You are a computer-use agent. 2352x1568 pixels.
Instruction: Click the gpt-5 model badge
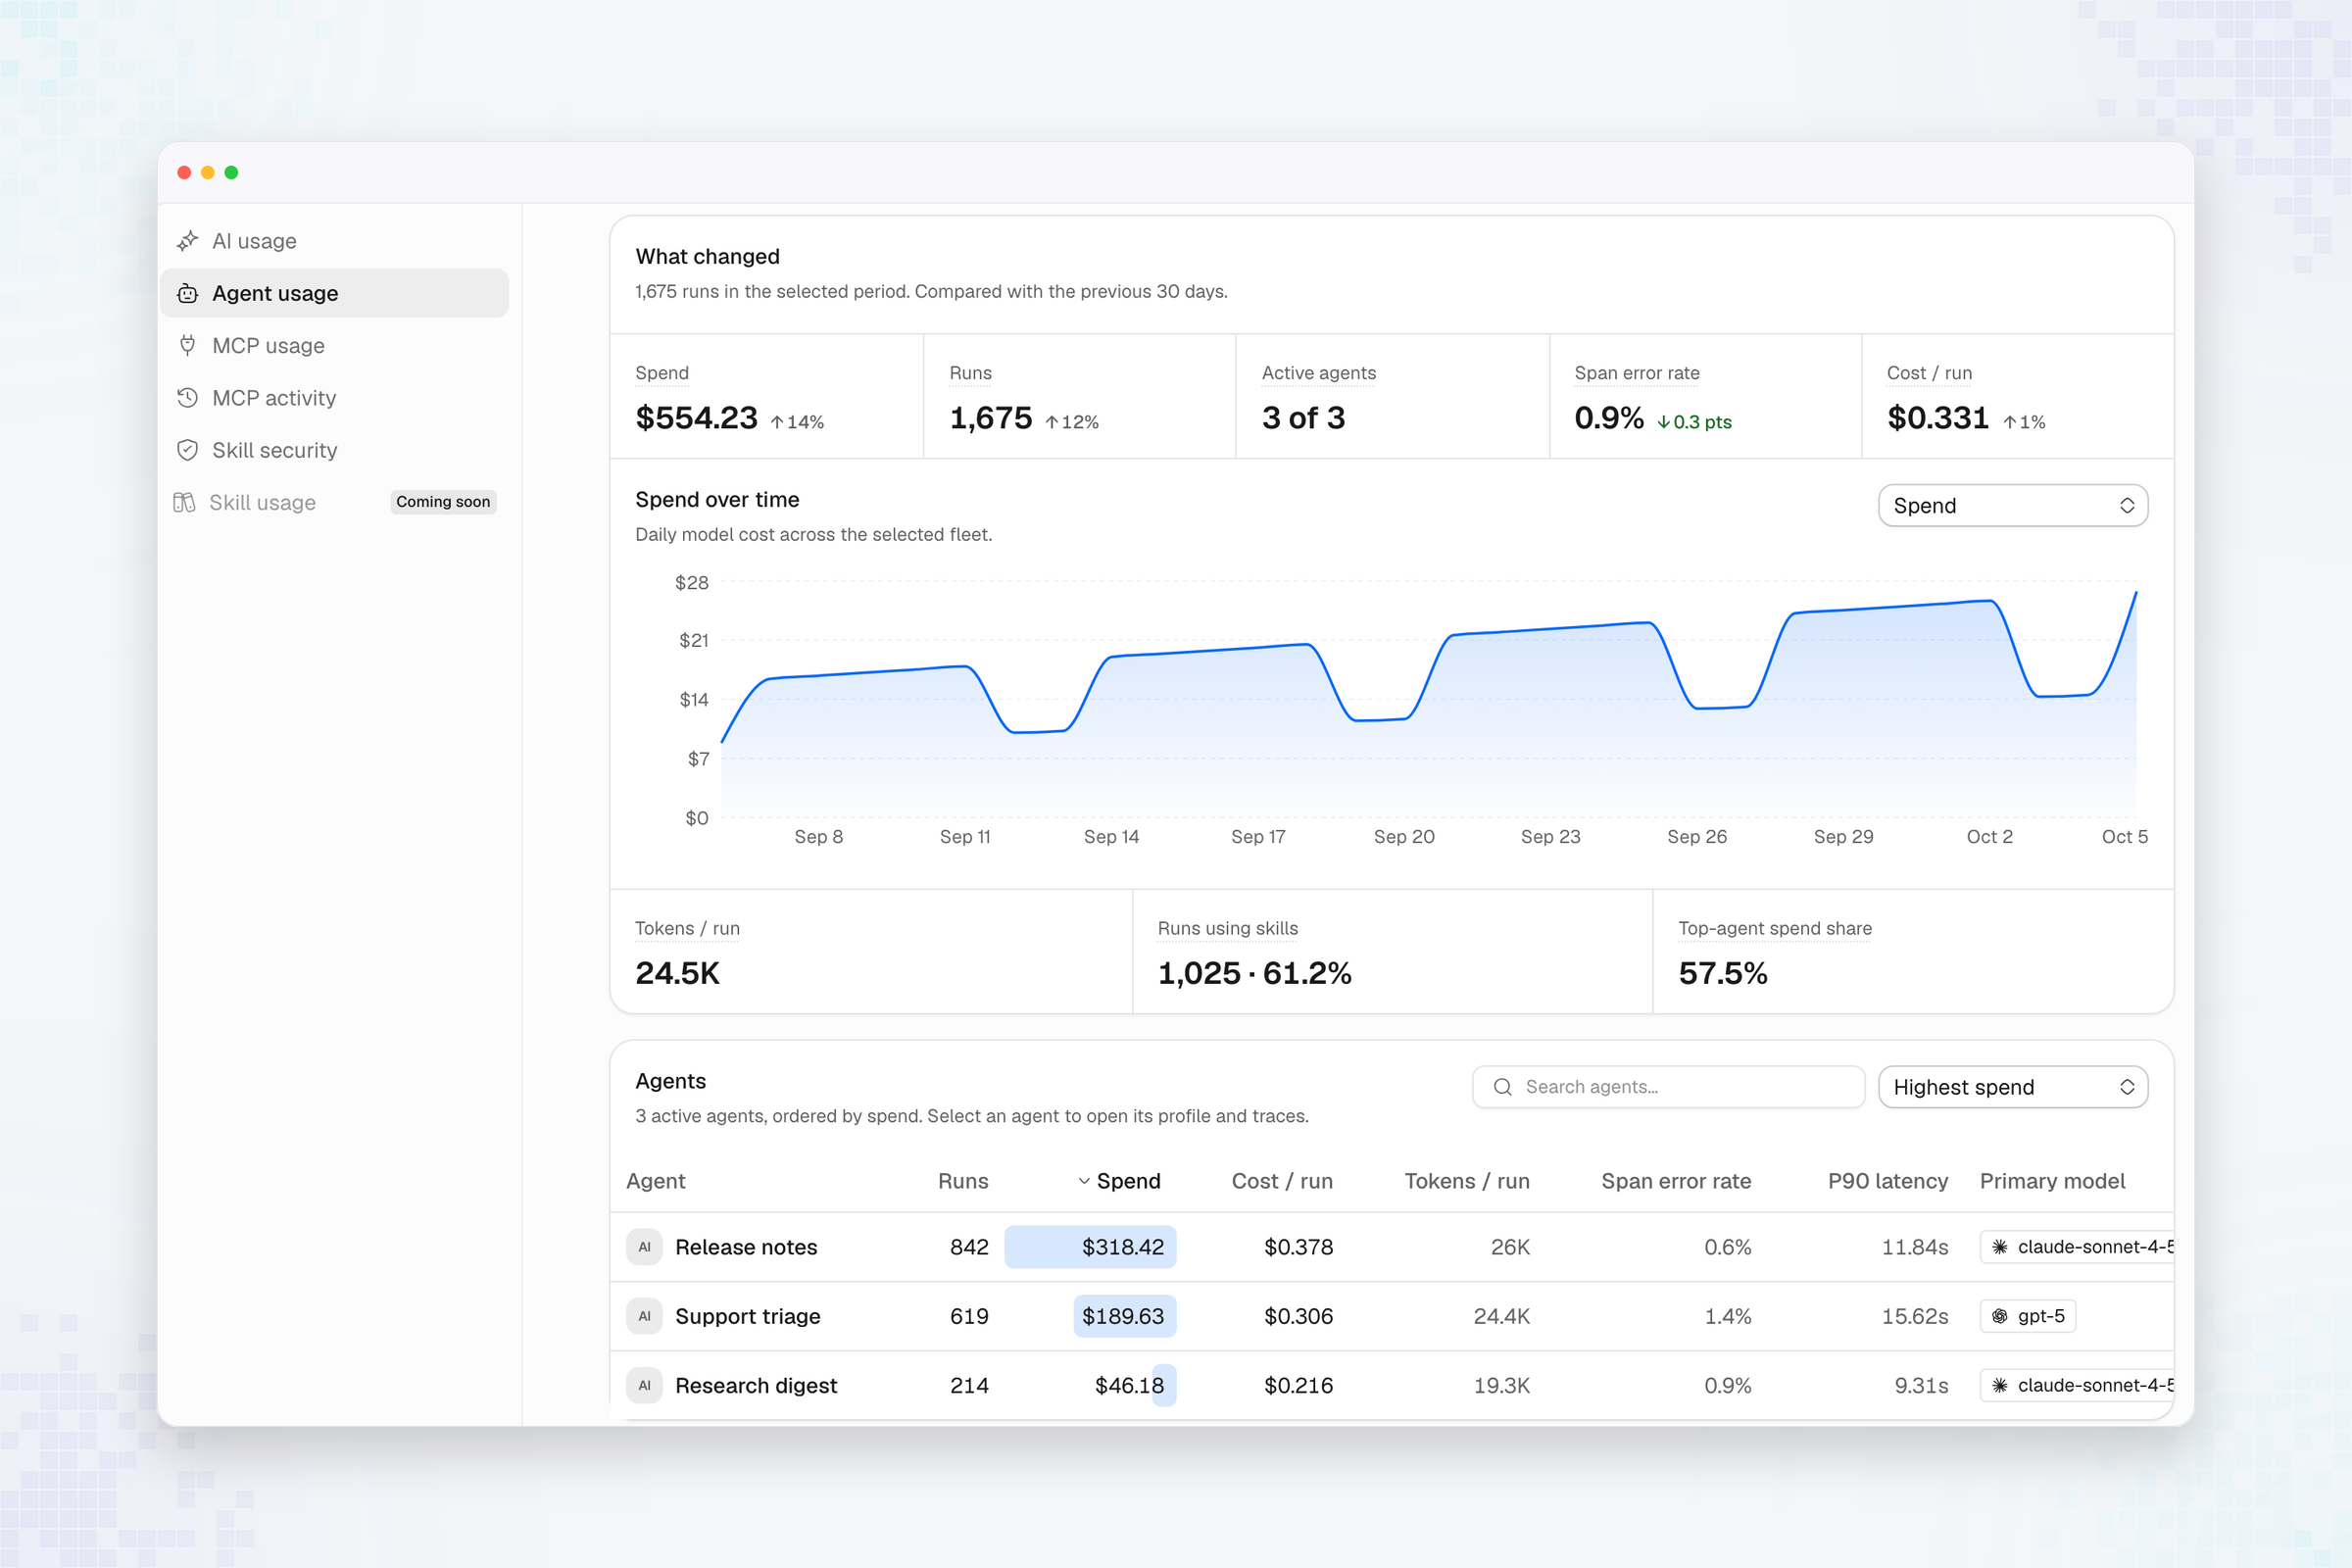[x=2028, y=1316]
